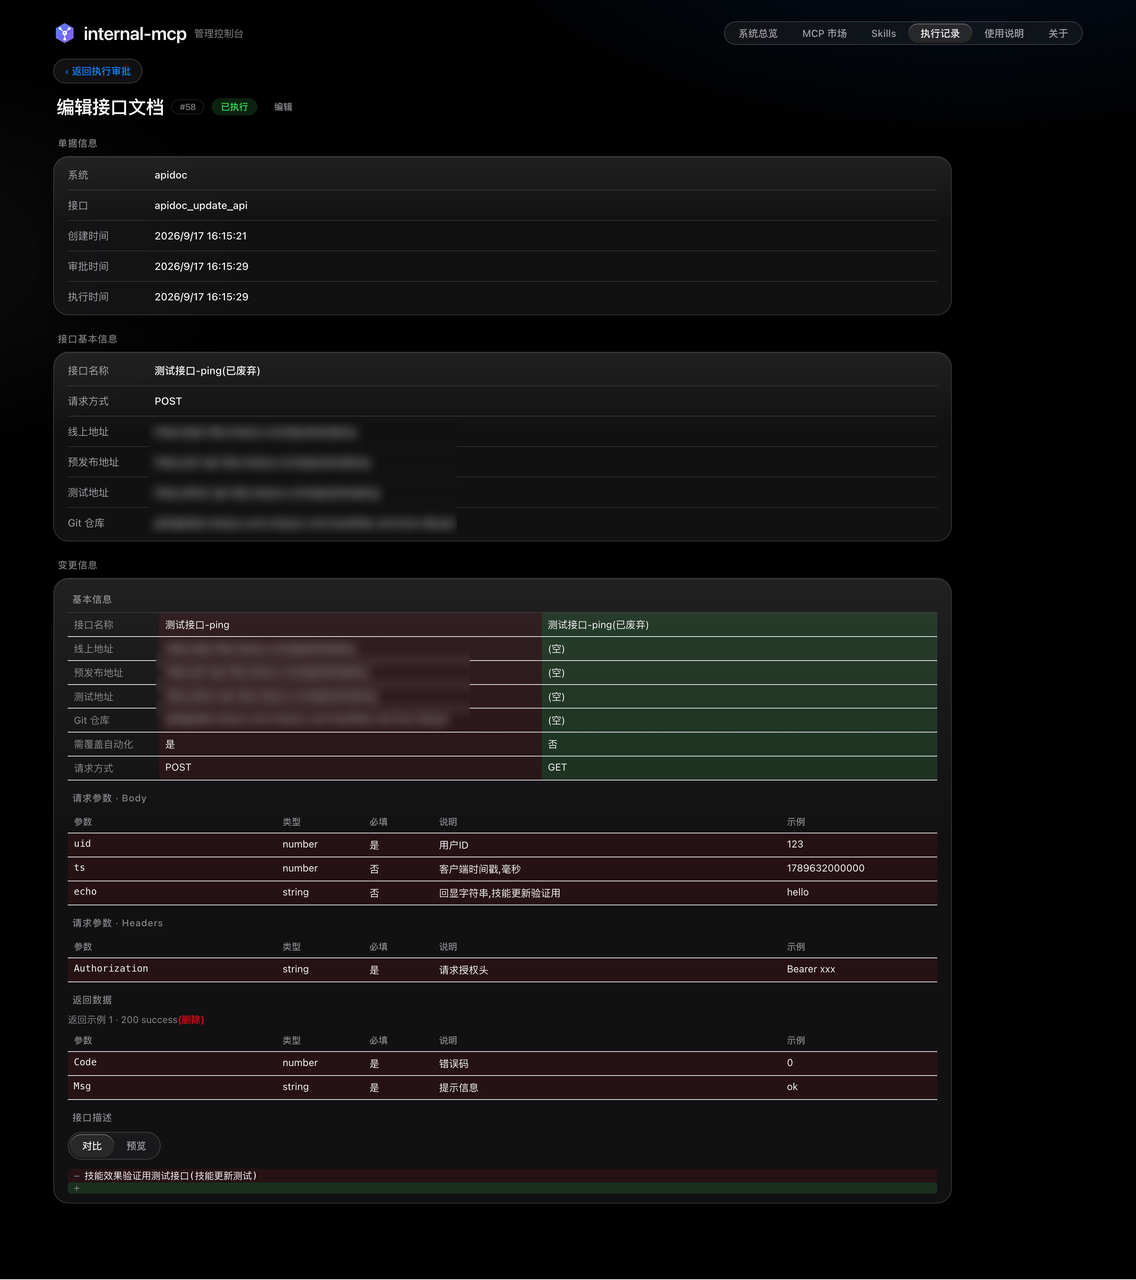Viewport: 1136px width, 1280px height.
Task: Click the POST value in 接口基本信息
Action: pos(168,401)
